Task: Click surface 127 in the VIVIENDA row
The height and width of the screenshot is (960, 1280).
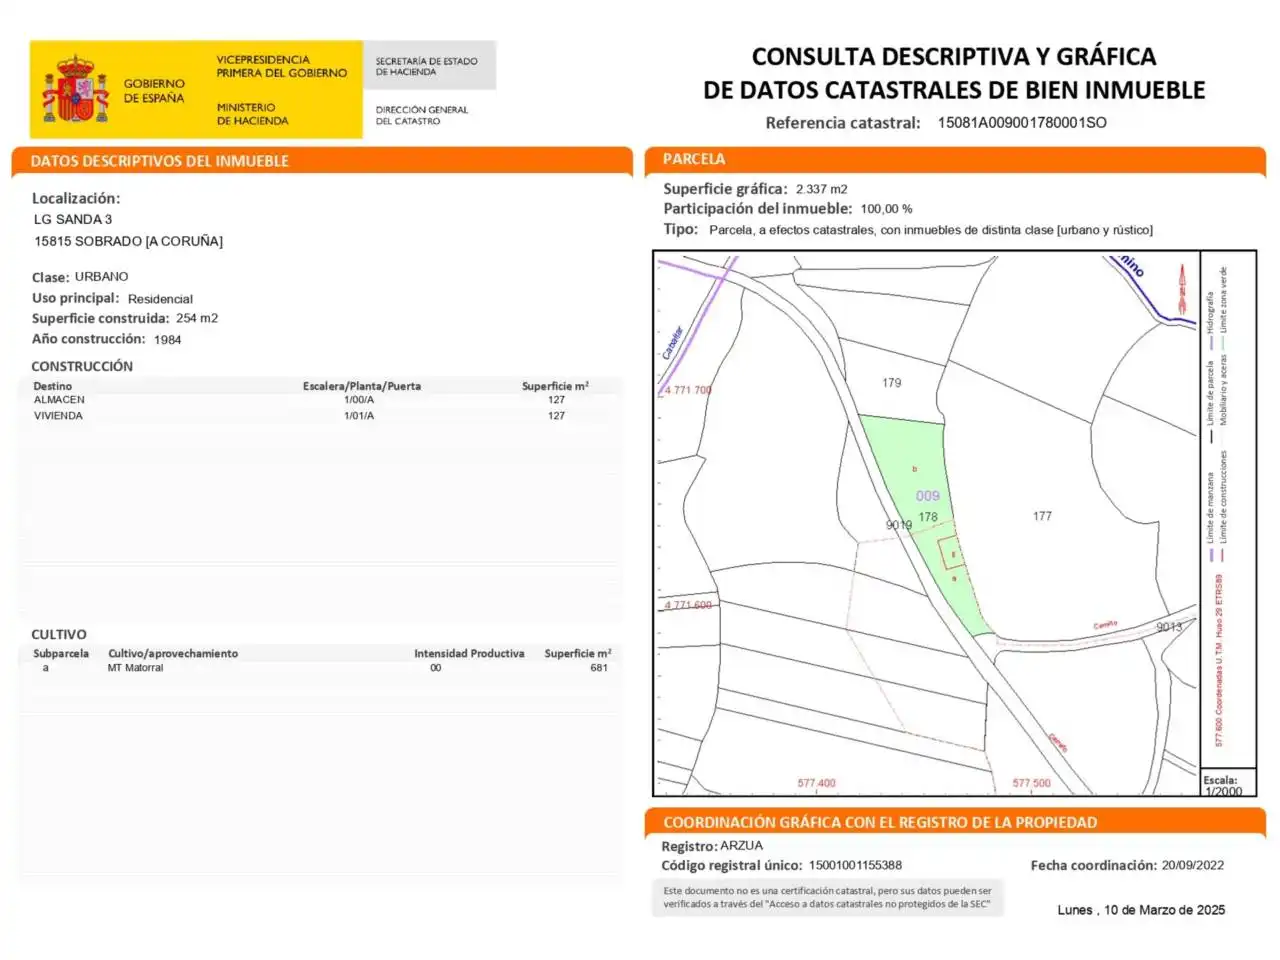Action: tap(556, 416)
